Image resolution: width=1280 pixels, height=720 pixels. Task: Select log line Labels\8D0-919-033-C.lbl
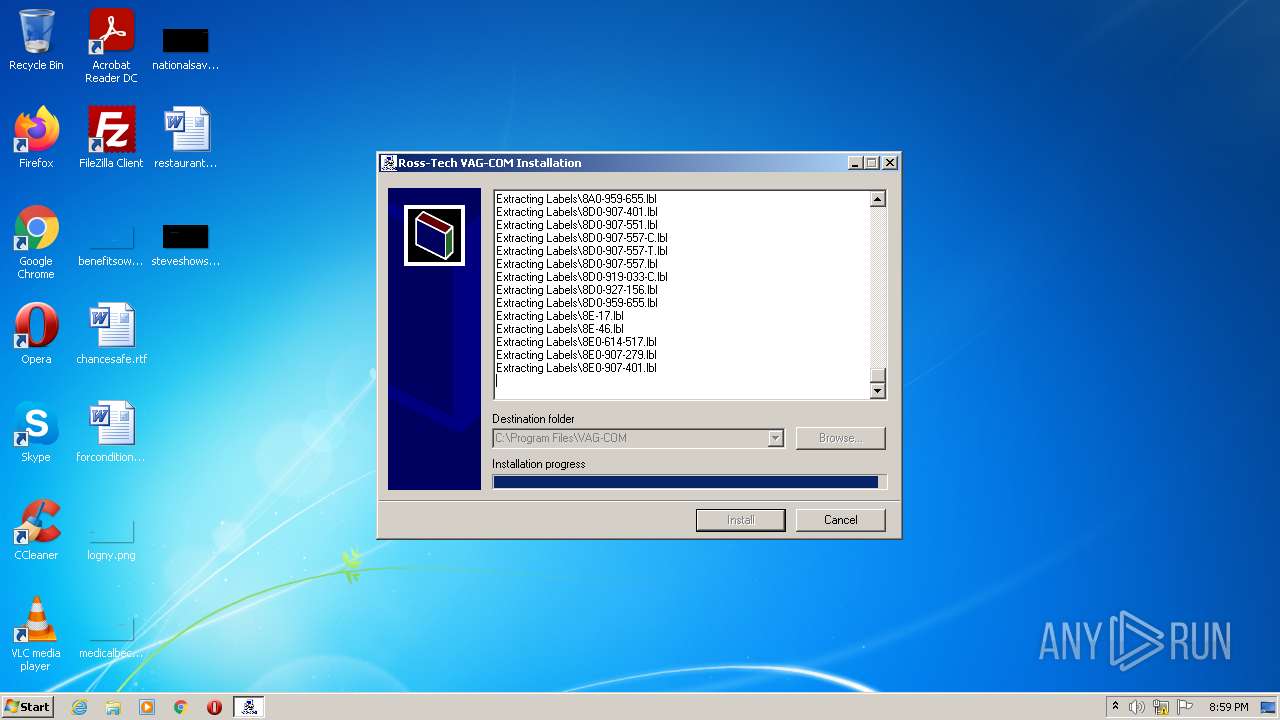click(x=582, y=277)
